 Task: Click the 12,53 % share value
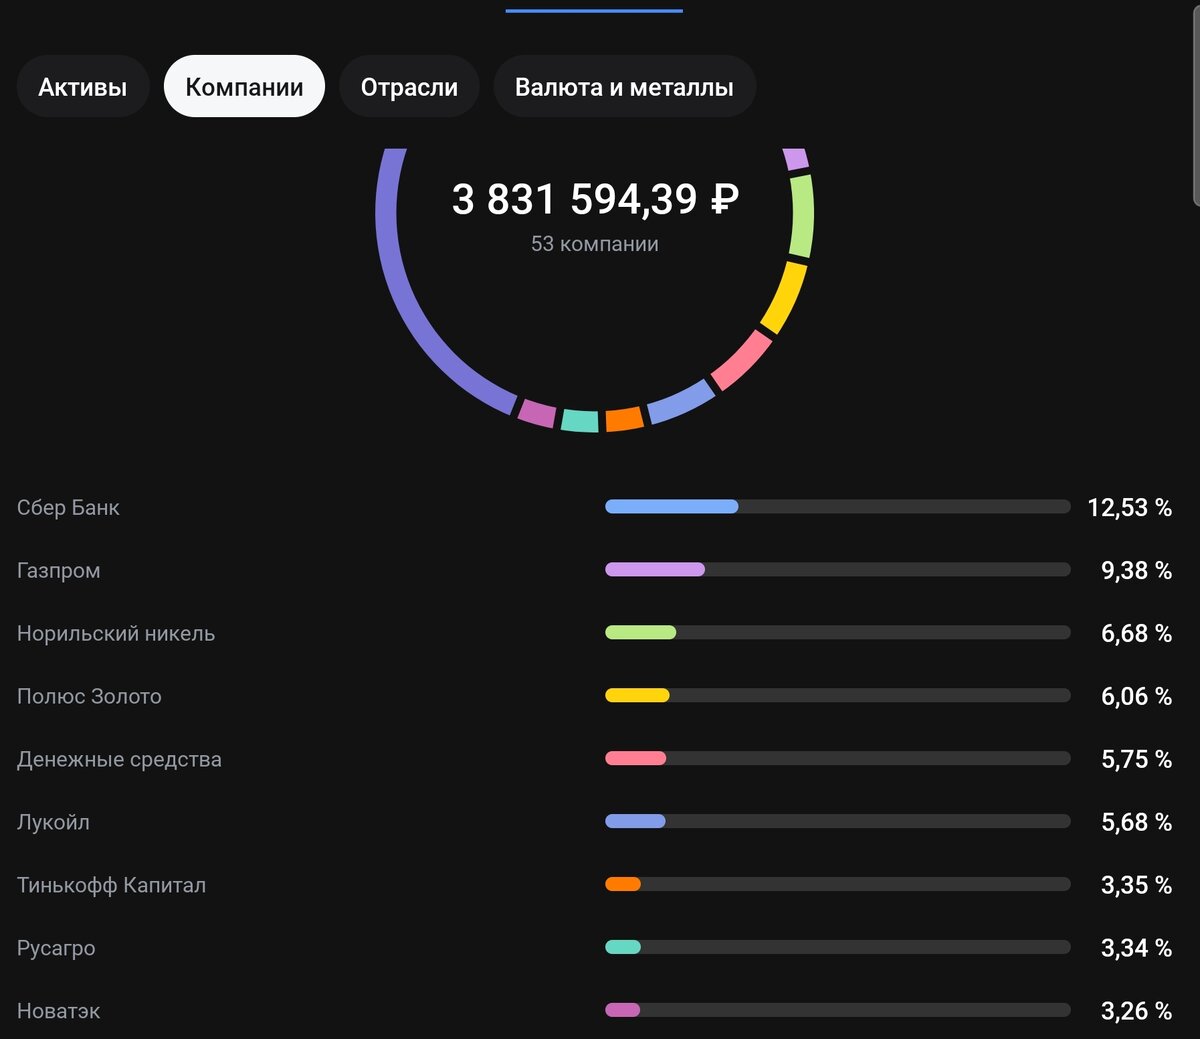pyautogui.click(x=1130, y=508)
